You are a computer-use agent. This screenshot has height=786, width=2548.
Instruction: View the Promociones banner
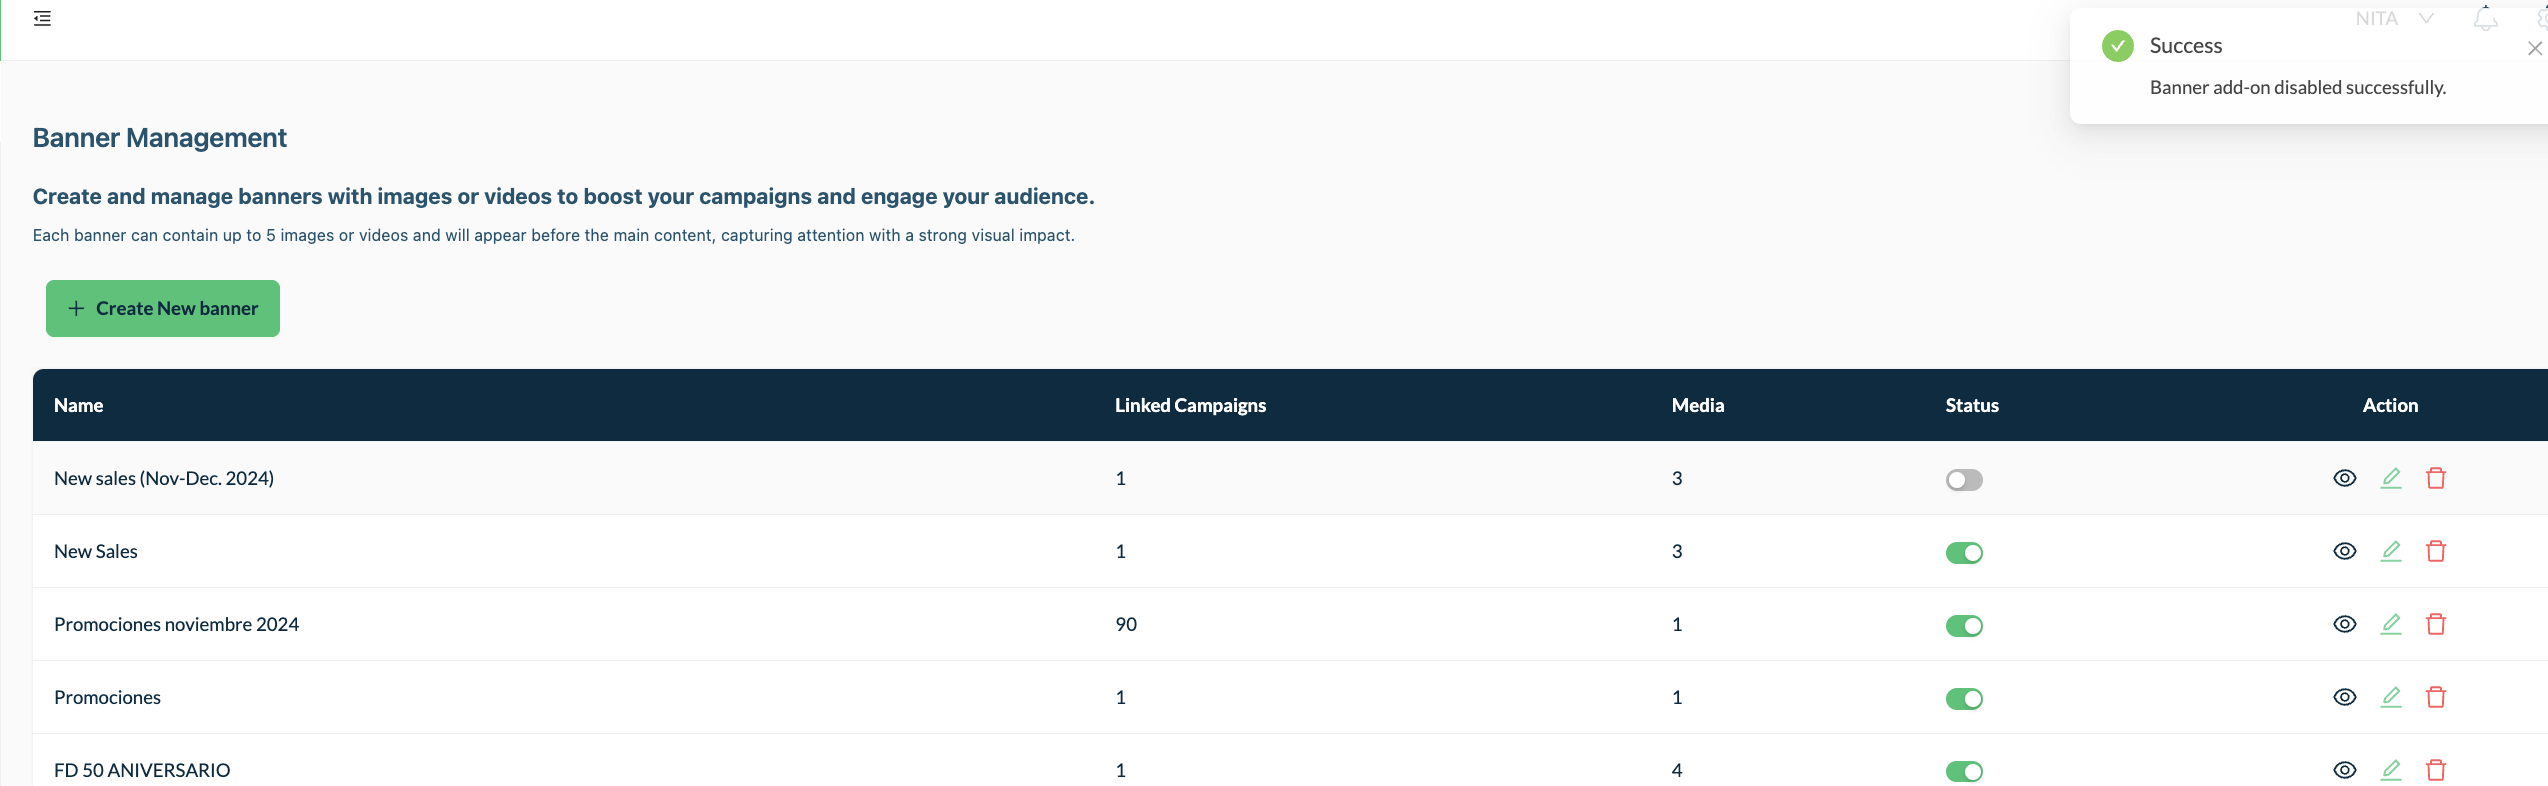tap(2345, 697)
